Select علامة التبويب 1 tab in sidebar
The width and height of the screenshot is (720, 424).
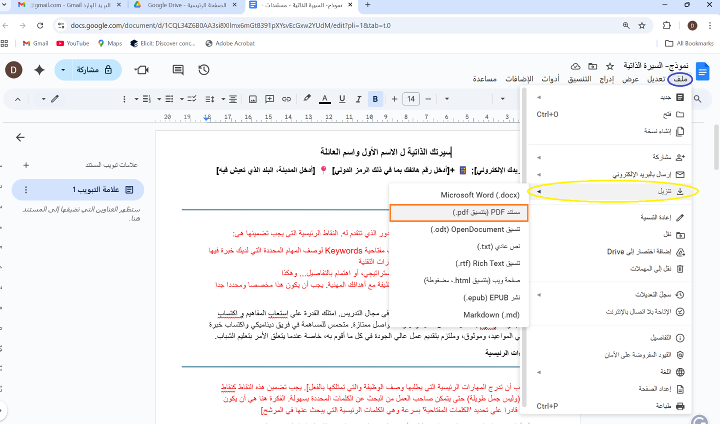point(78,190)
